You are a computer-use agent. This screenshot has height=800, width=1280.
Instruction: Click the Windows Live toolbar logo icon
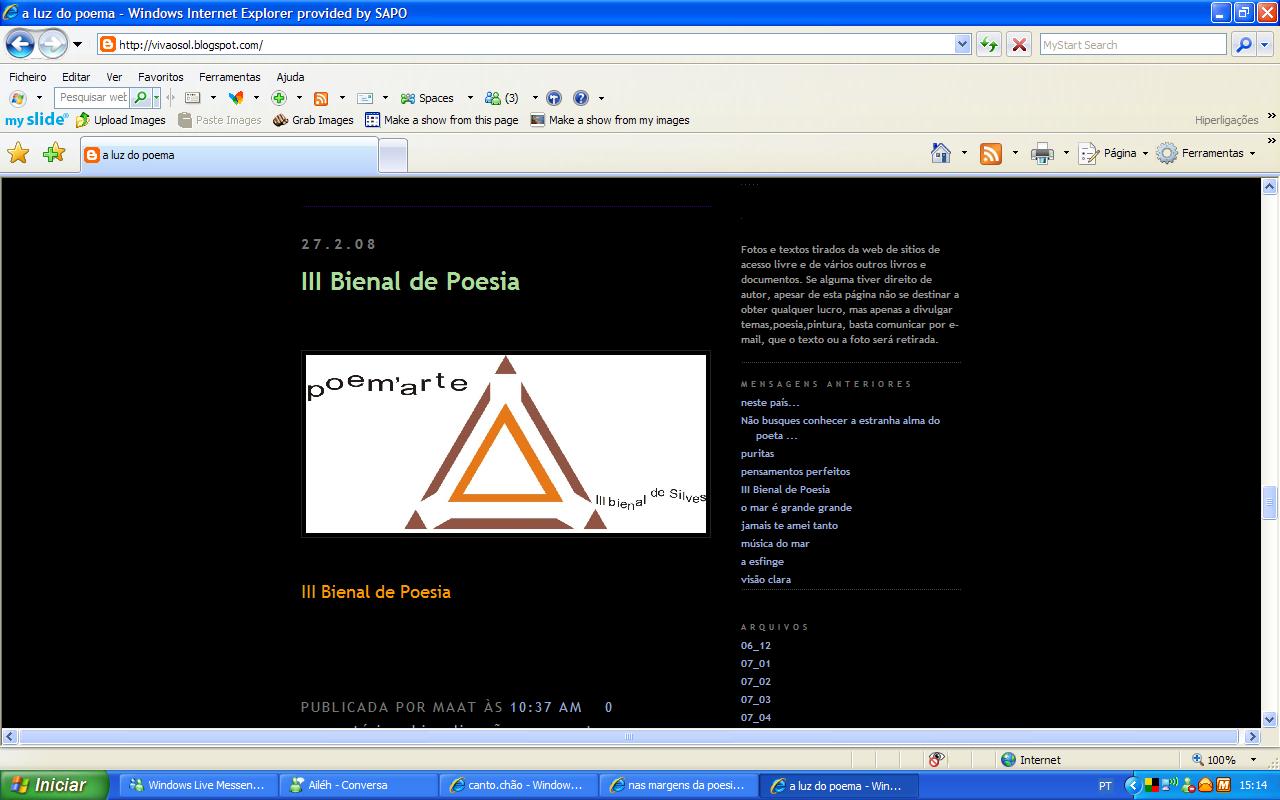pyautogui.click(x=17, y=98)
